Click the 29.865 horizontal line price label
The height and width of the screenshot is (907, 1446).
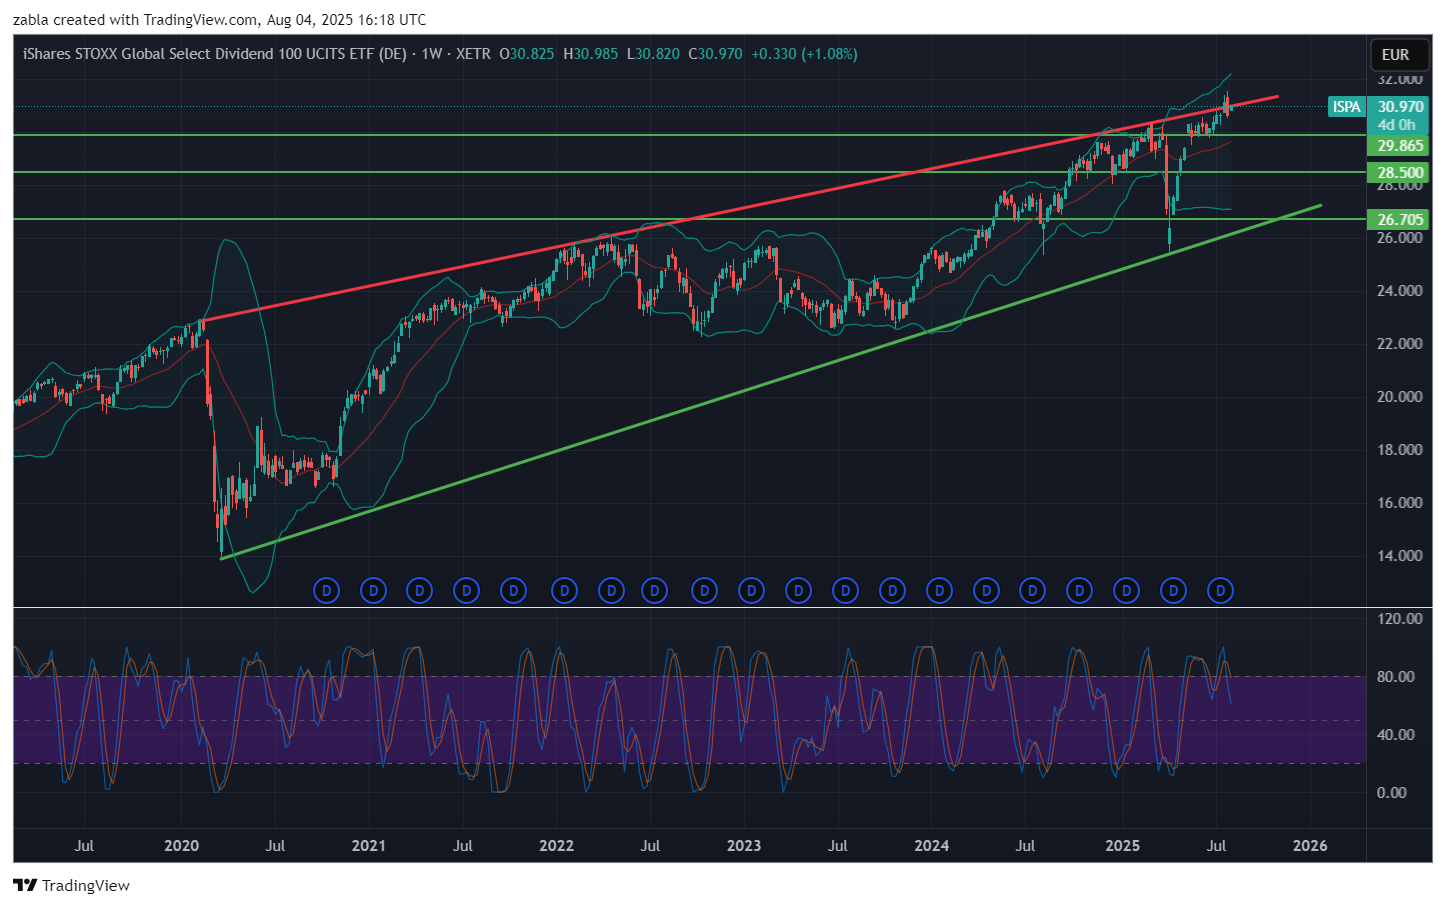(x=1400, y=146)
